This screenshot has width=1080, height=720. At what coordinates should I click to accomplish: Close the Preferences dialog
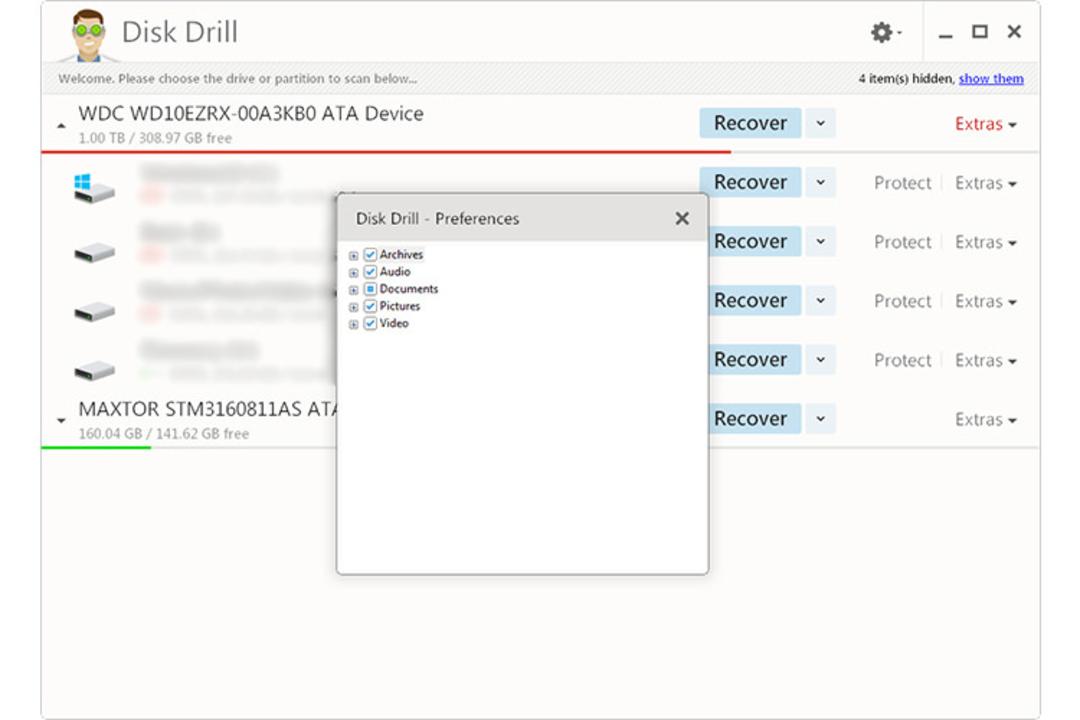(682, 218)
